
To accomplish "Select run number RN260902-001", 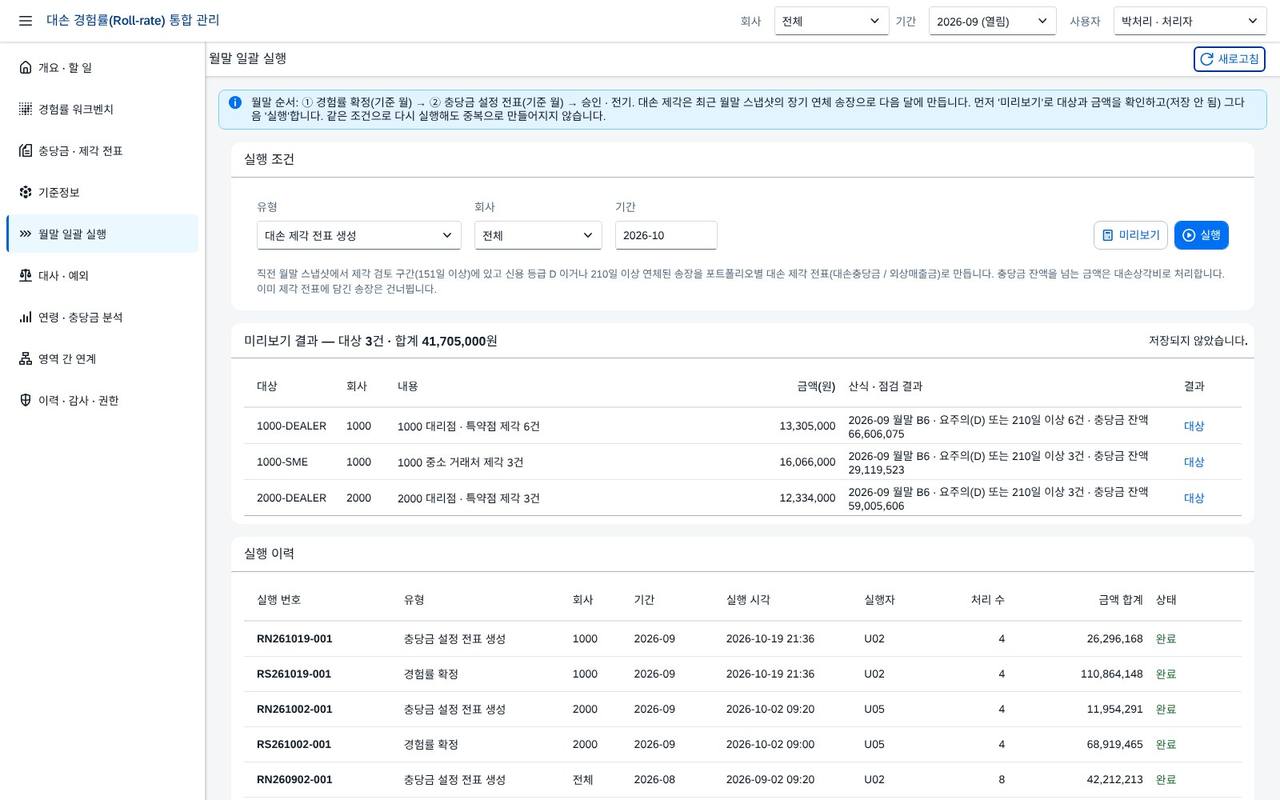I will (x=294, y=780).
